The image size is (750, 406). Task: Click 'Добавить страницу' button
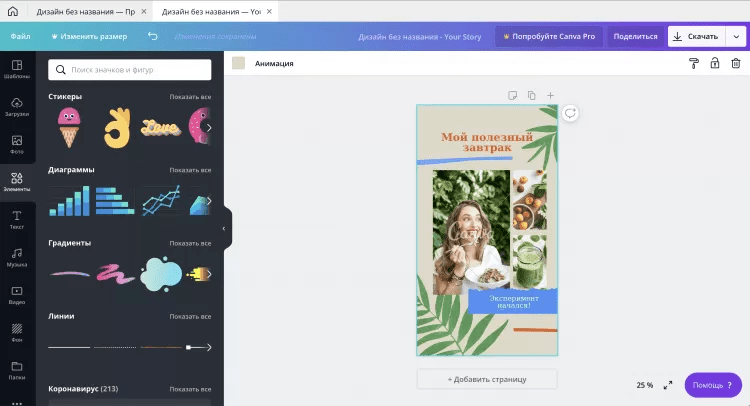pyautogui.click(x=487, y=379)
